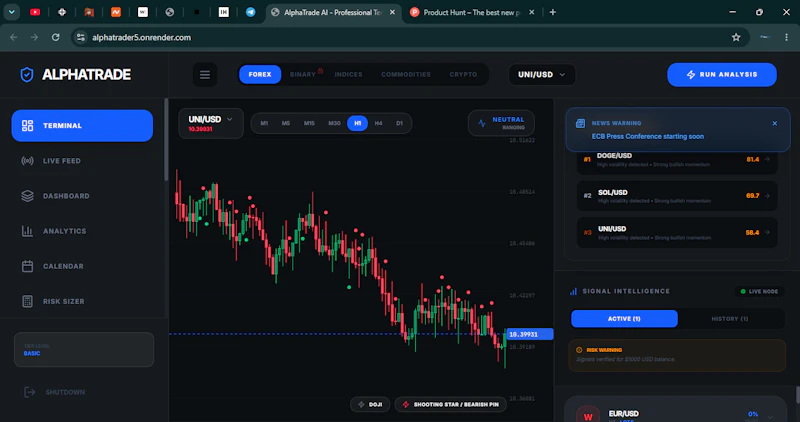The image size is (800, 422).
Task: Select the M30 timeframe
Action: click(334, 123)
